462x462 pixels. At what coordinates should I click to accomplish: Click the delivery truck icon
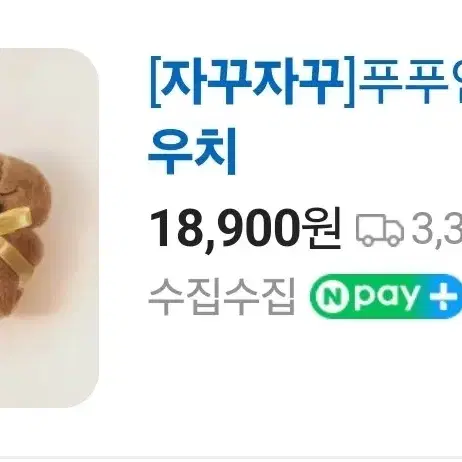tap(380, 230)
